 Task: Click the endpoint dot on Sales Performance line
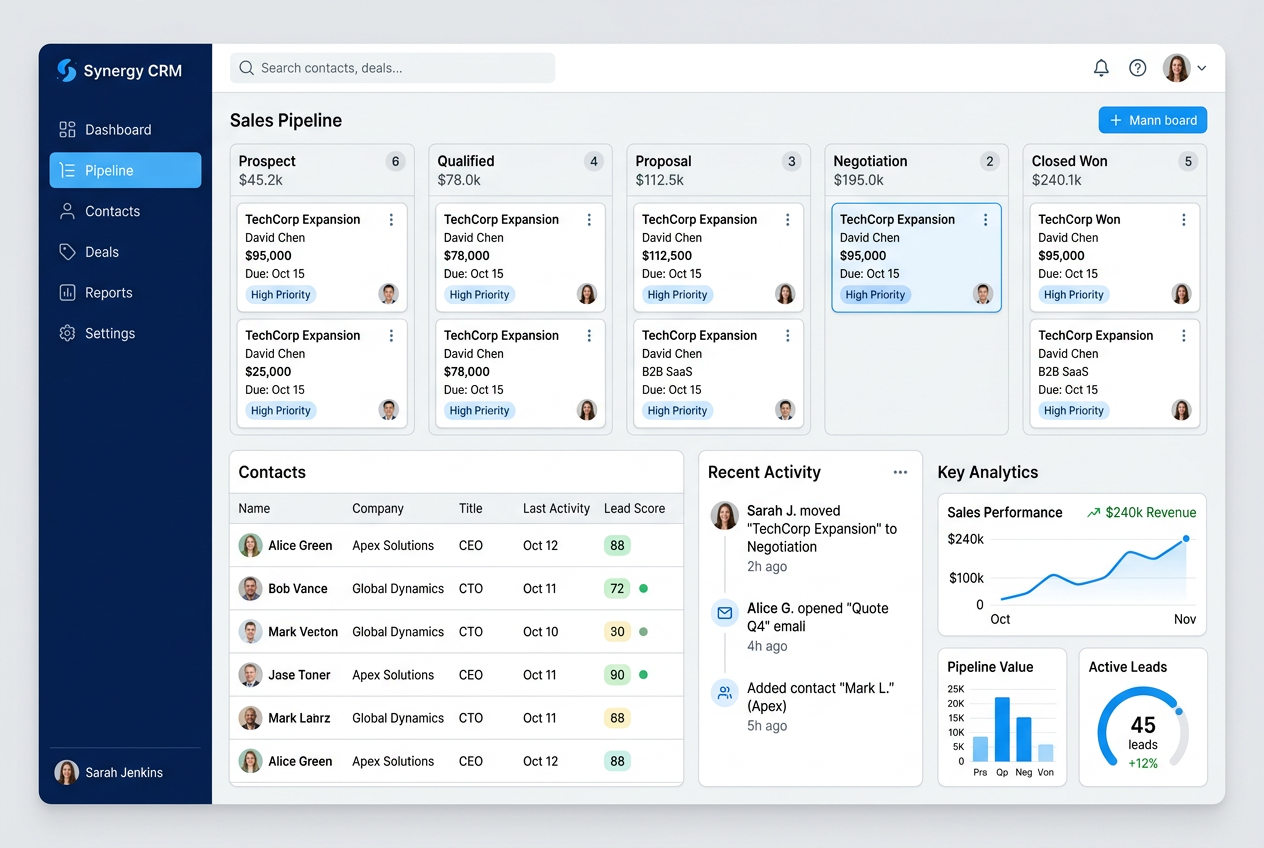point(1186,538)
